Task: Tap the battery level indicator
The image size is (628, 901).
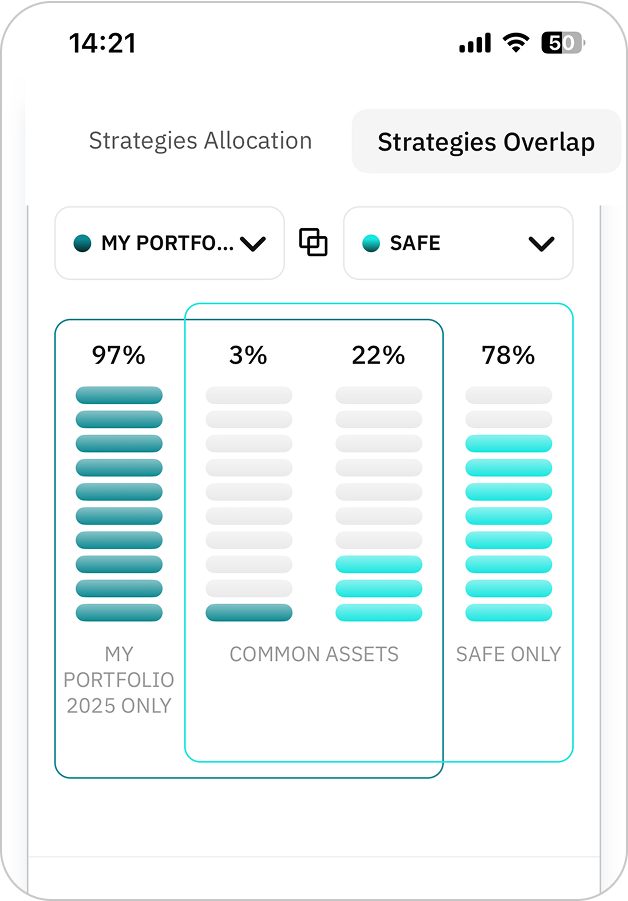Action: point(563,43)
